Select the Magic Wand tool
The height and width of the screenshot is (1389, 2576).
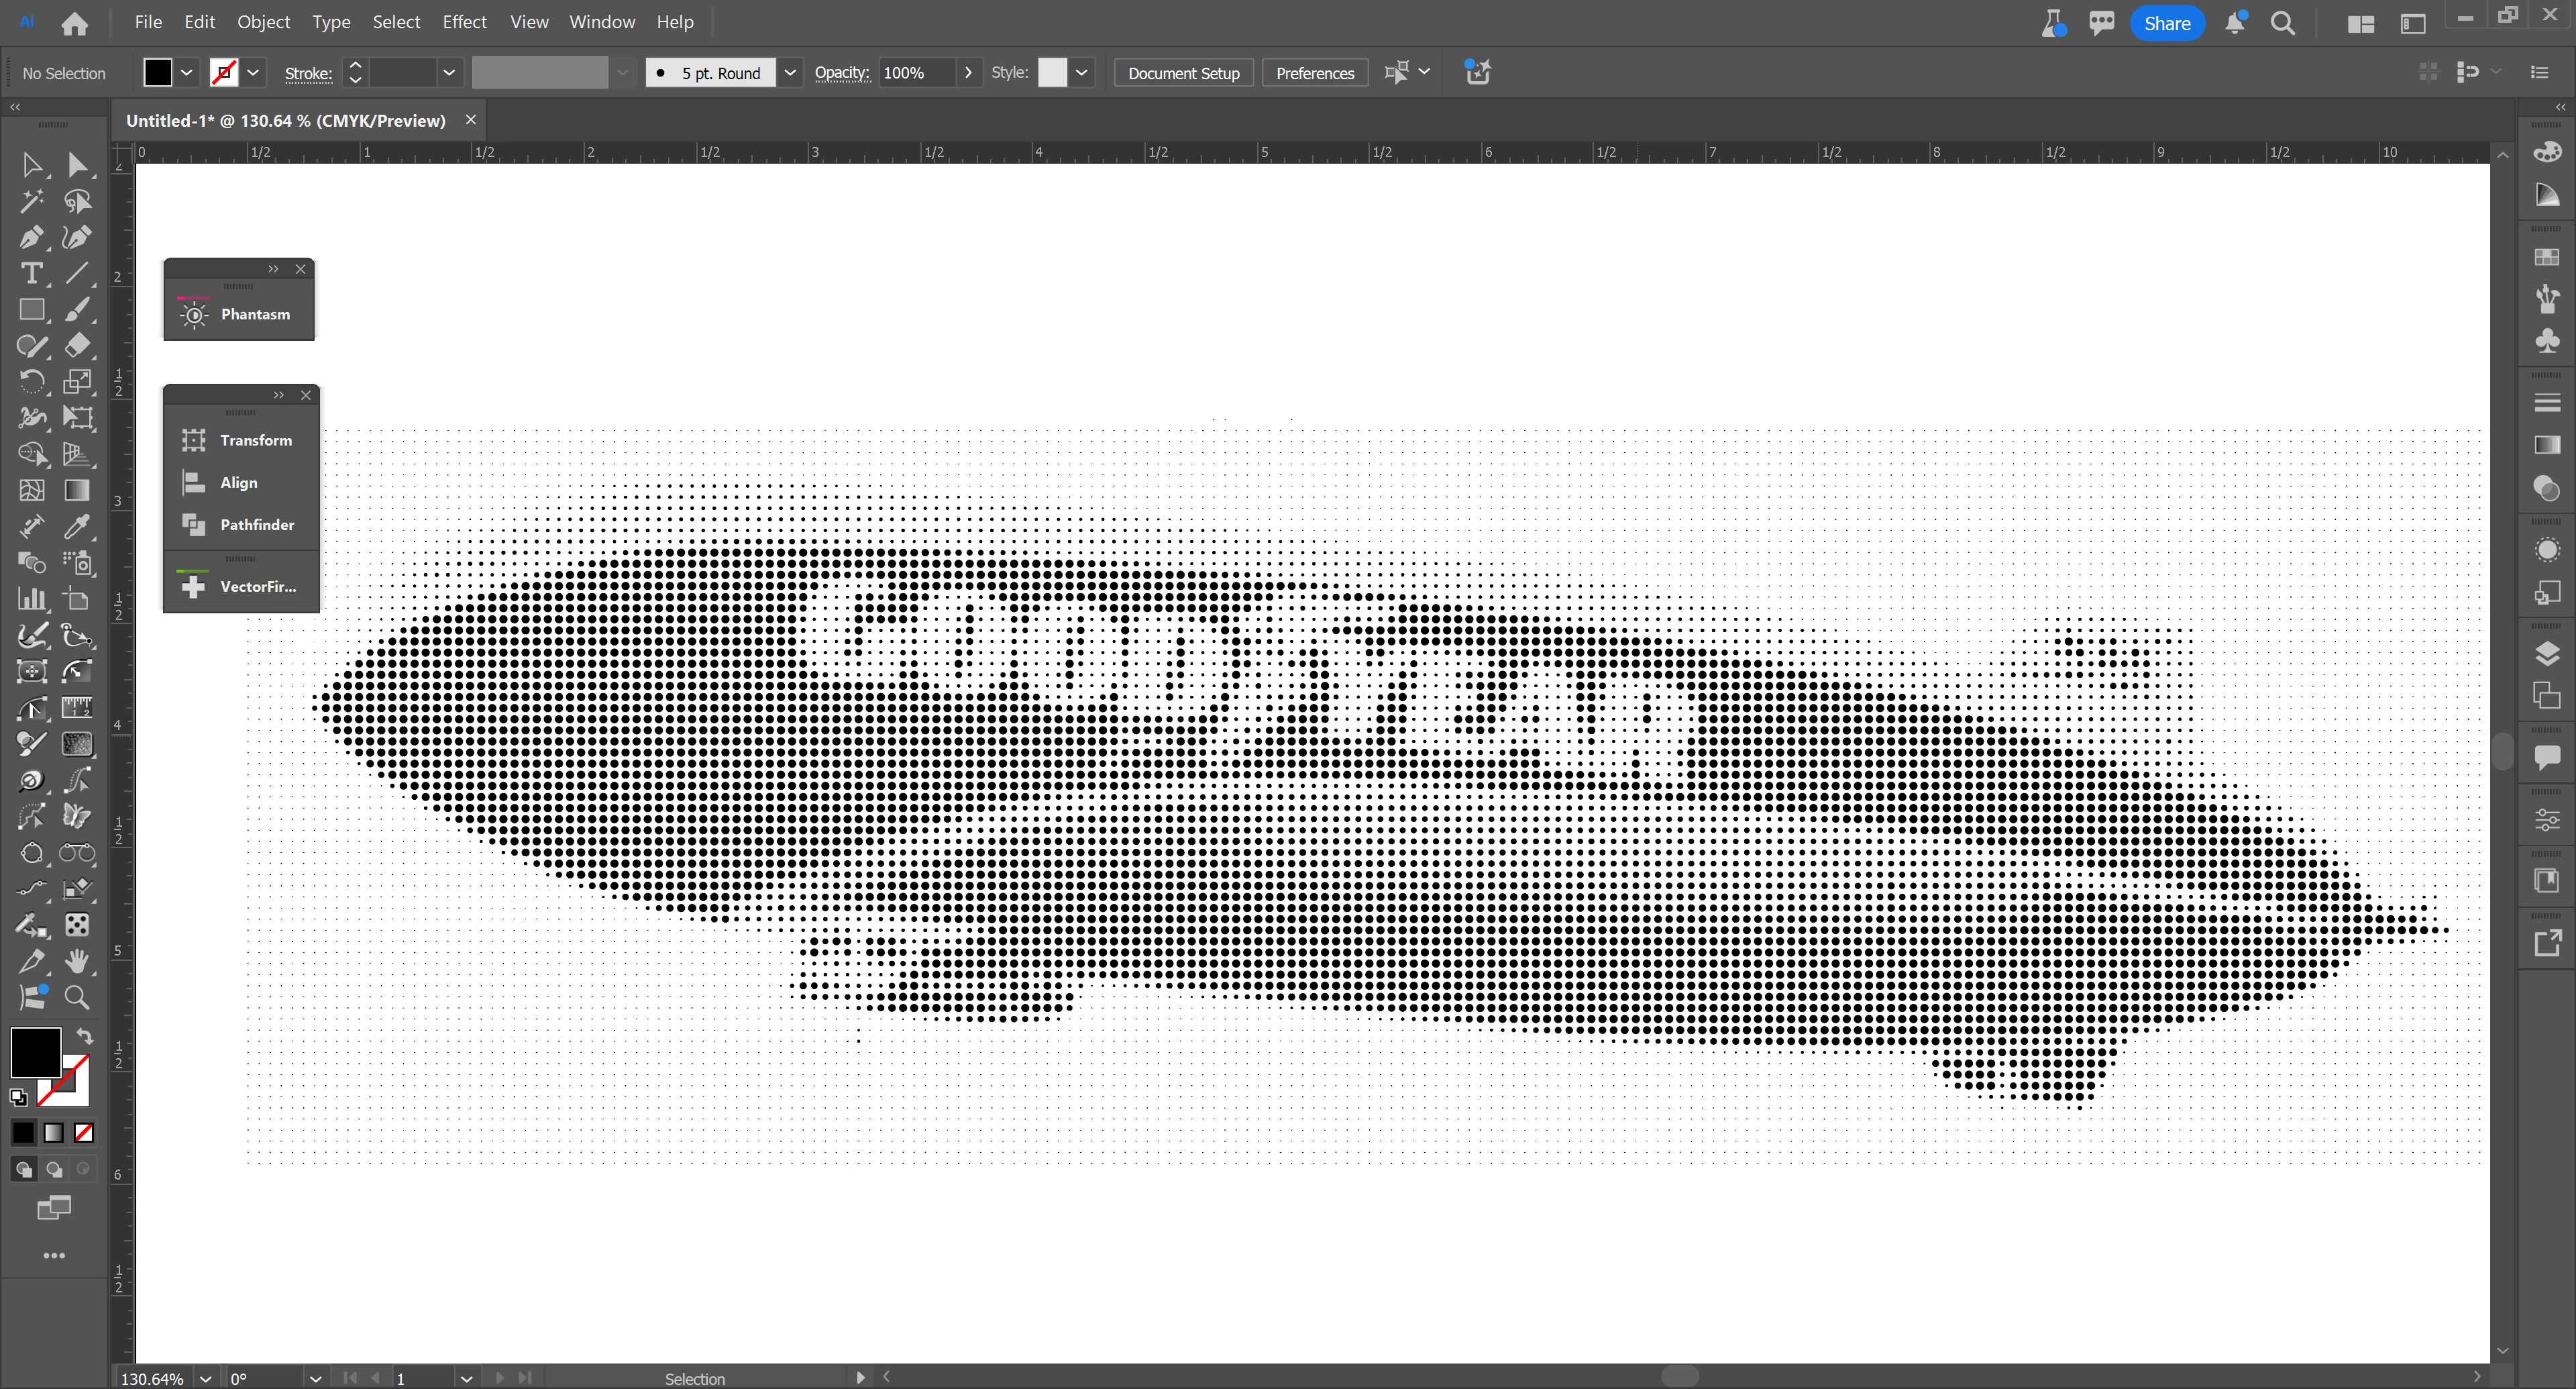30,201
